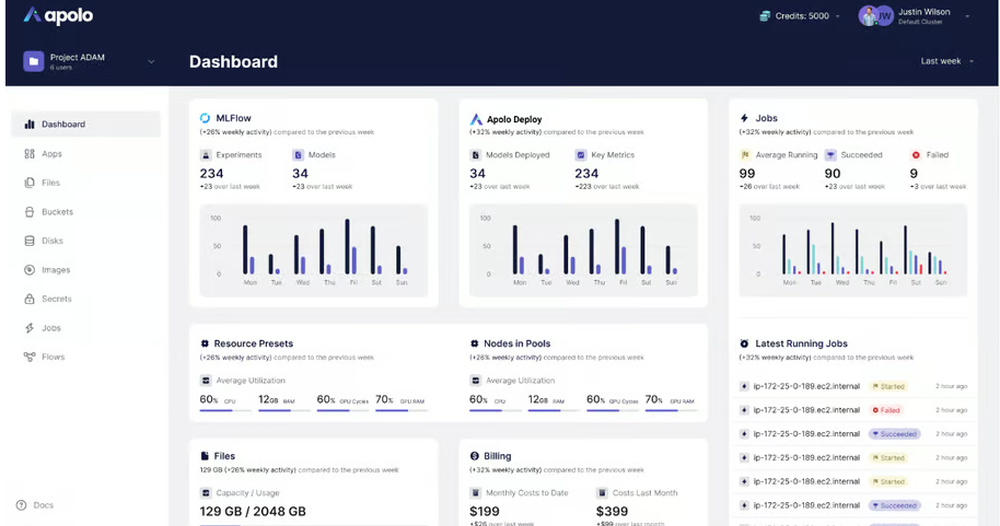The width and height of the screenshot is (1000, 526).
Task: Expand the Project ADAM project selector chevron
Action: 151,62
